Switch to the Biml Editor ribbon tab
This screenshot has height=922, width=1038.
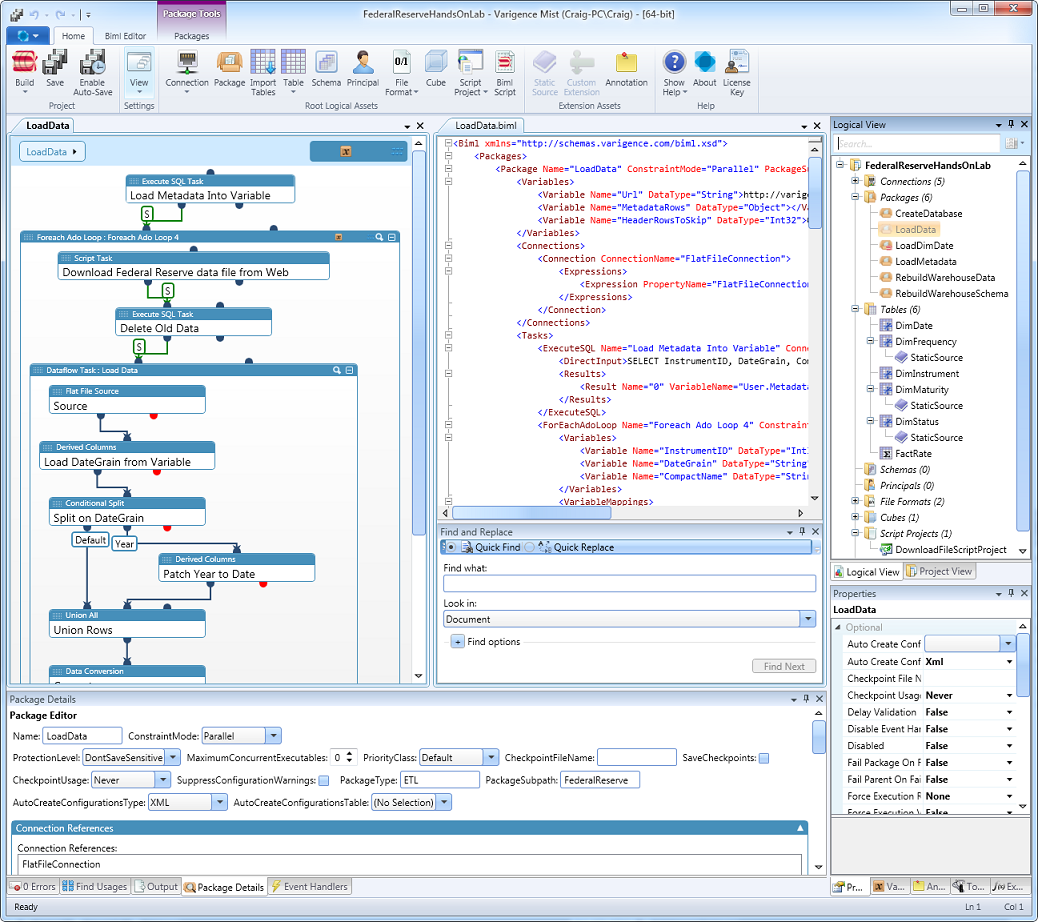[x=125, y=36]
